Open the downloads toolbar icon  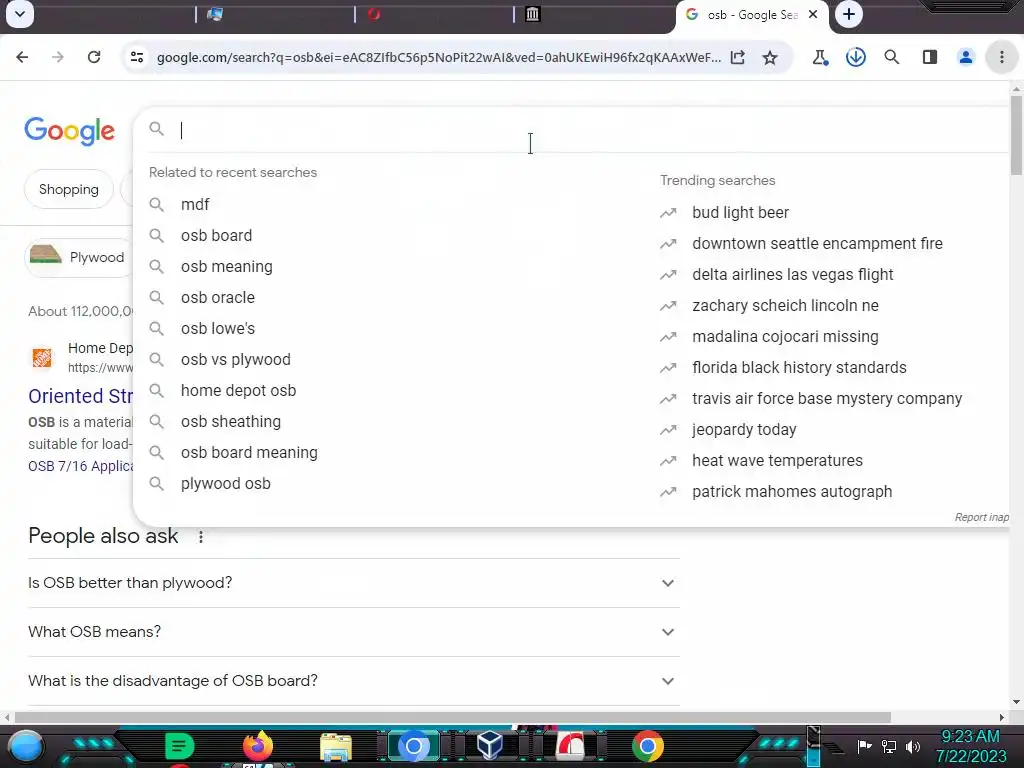[x=856, y=57]
